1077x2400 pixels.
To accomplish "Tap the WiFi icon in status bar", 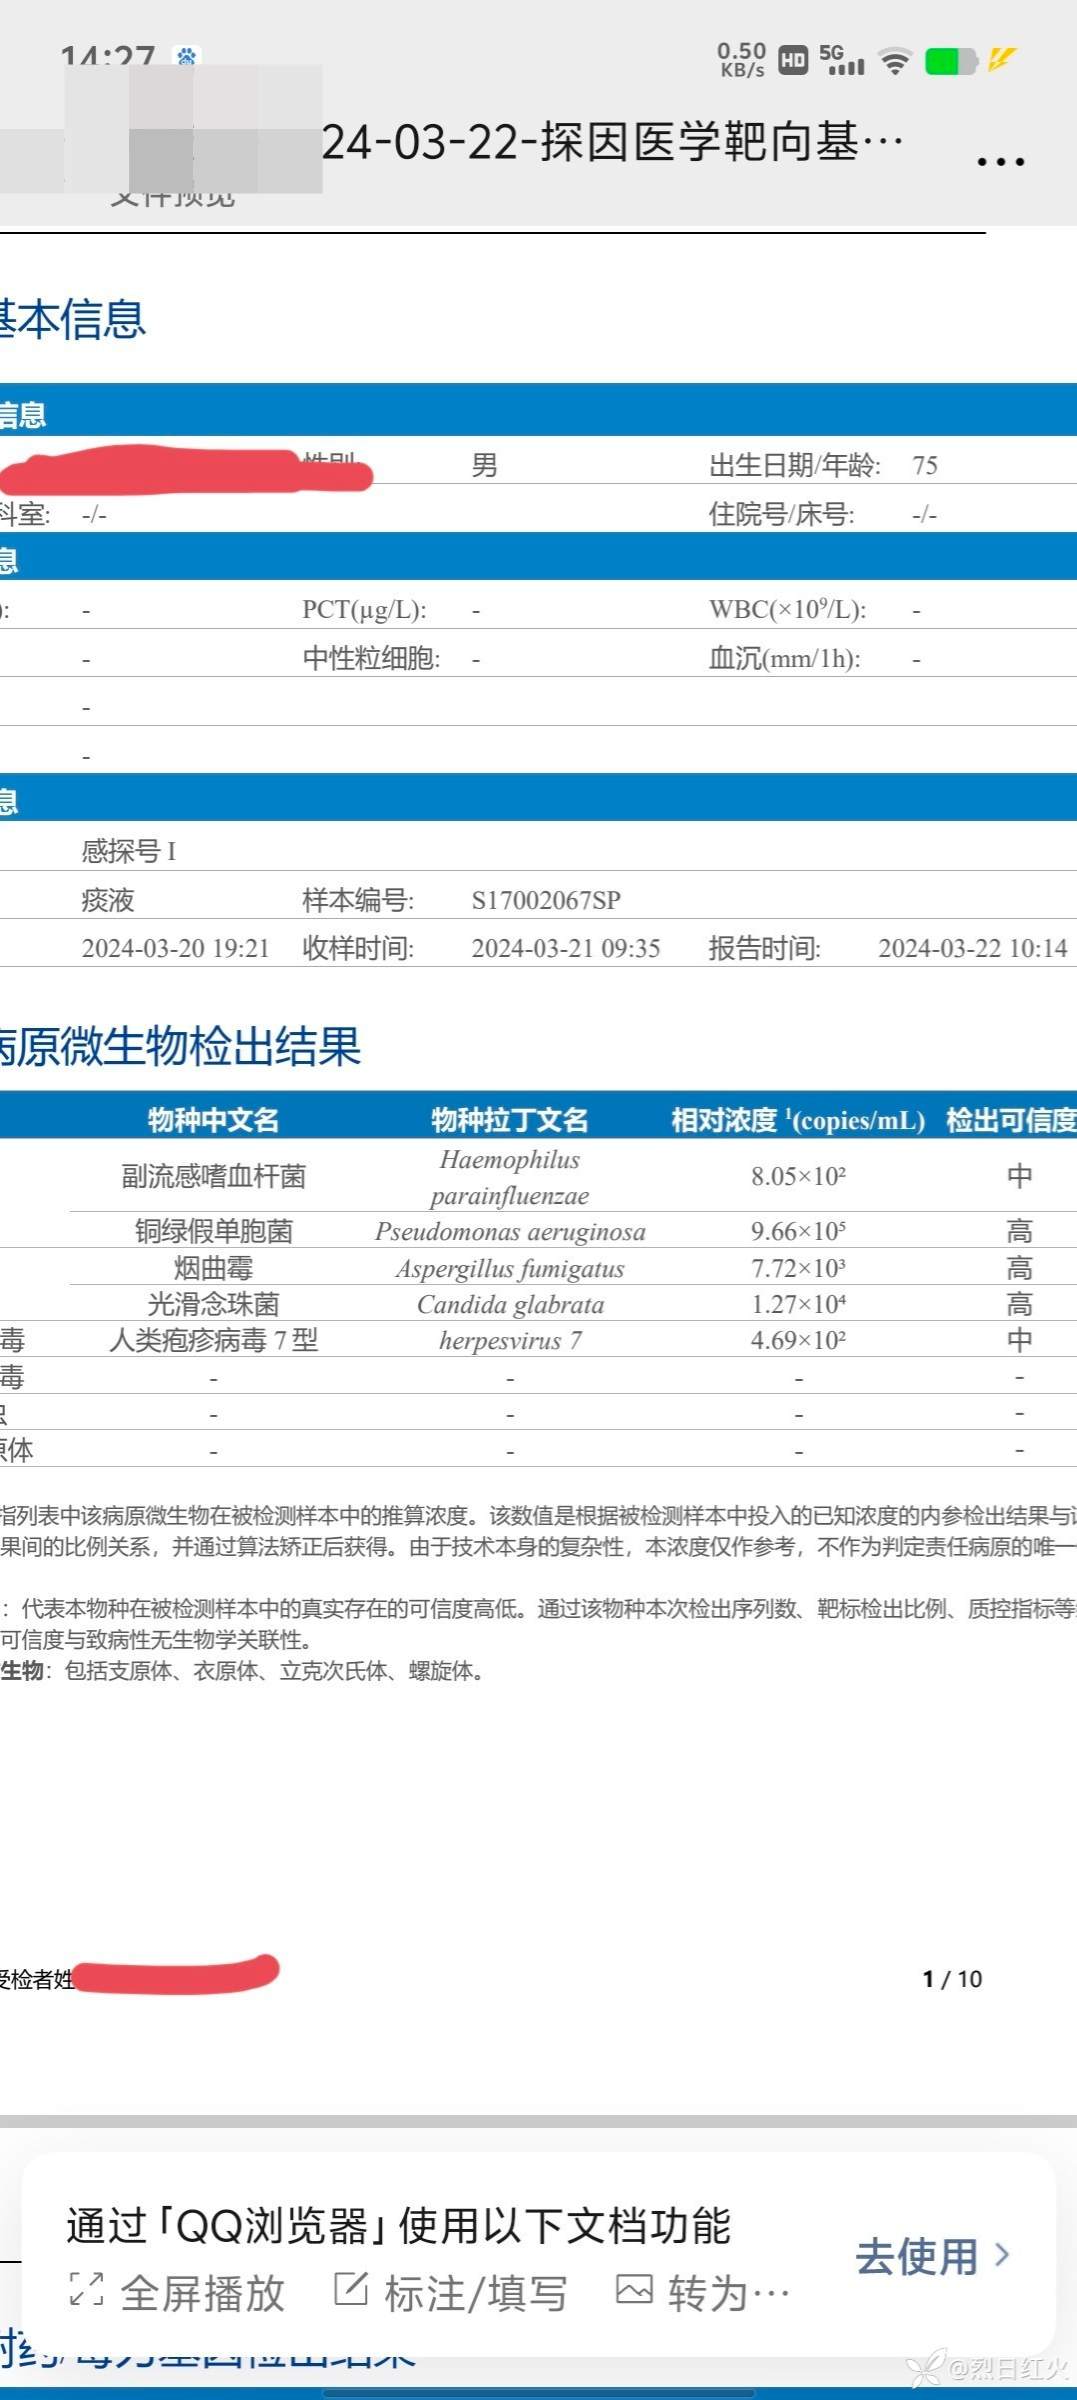I will click(895, 62).
